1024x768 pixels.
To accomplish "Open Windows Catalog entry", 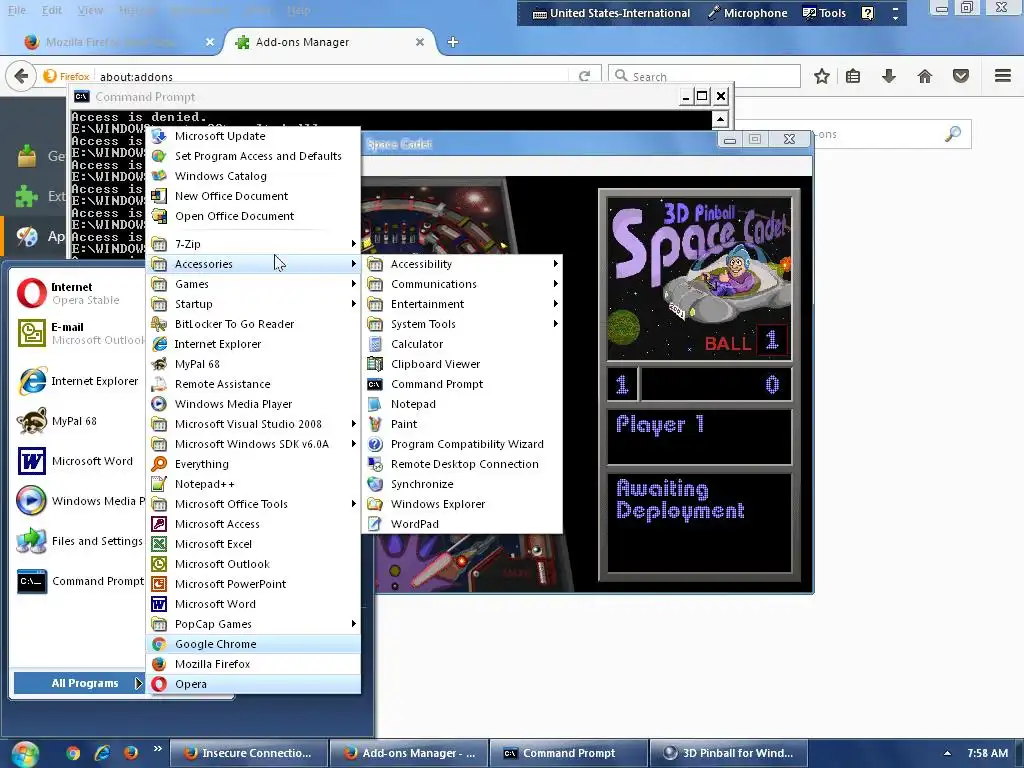I will coord(253,176).
